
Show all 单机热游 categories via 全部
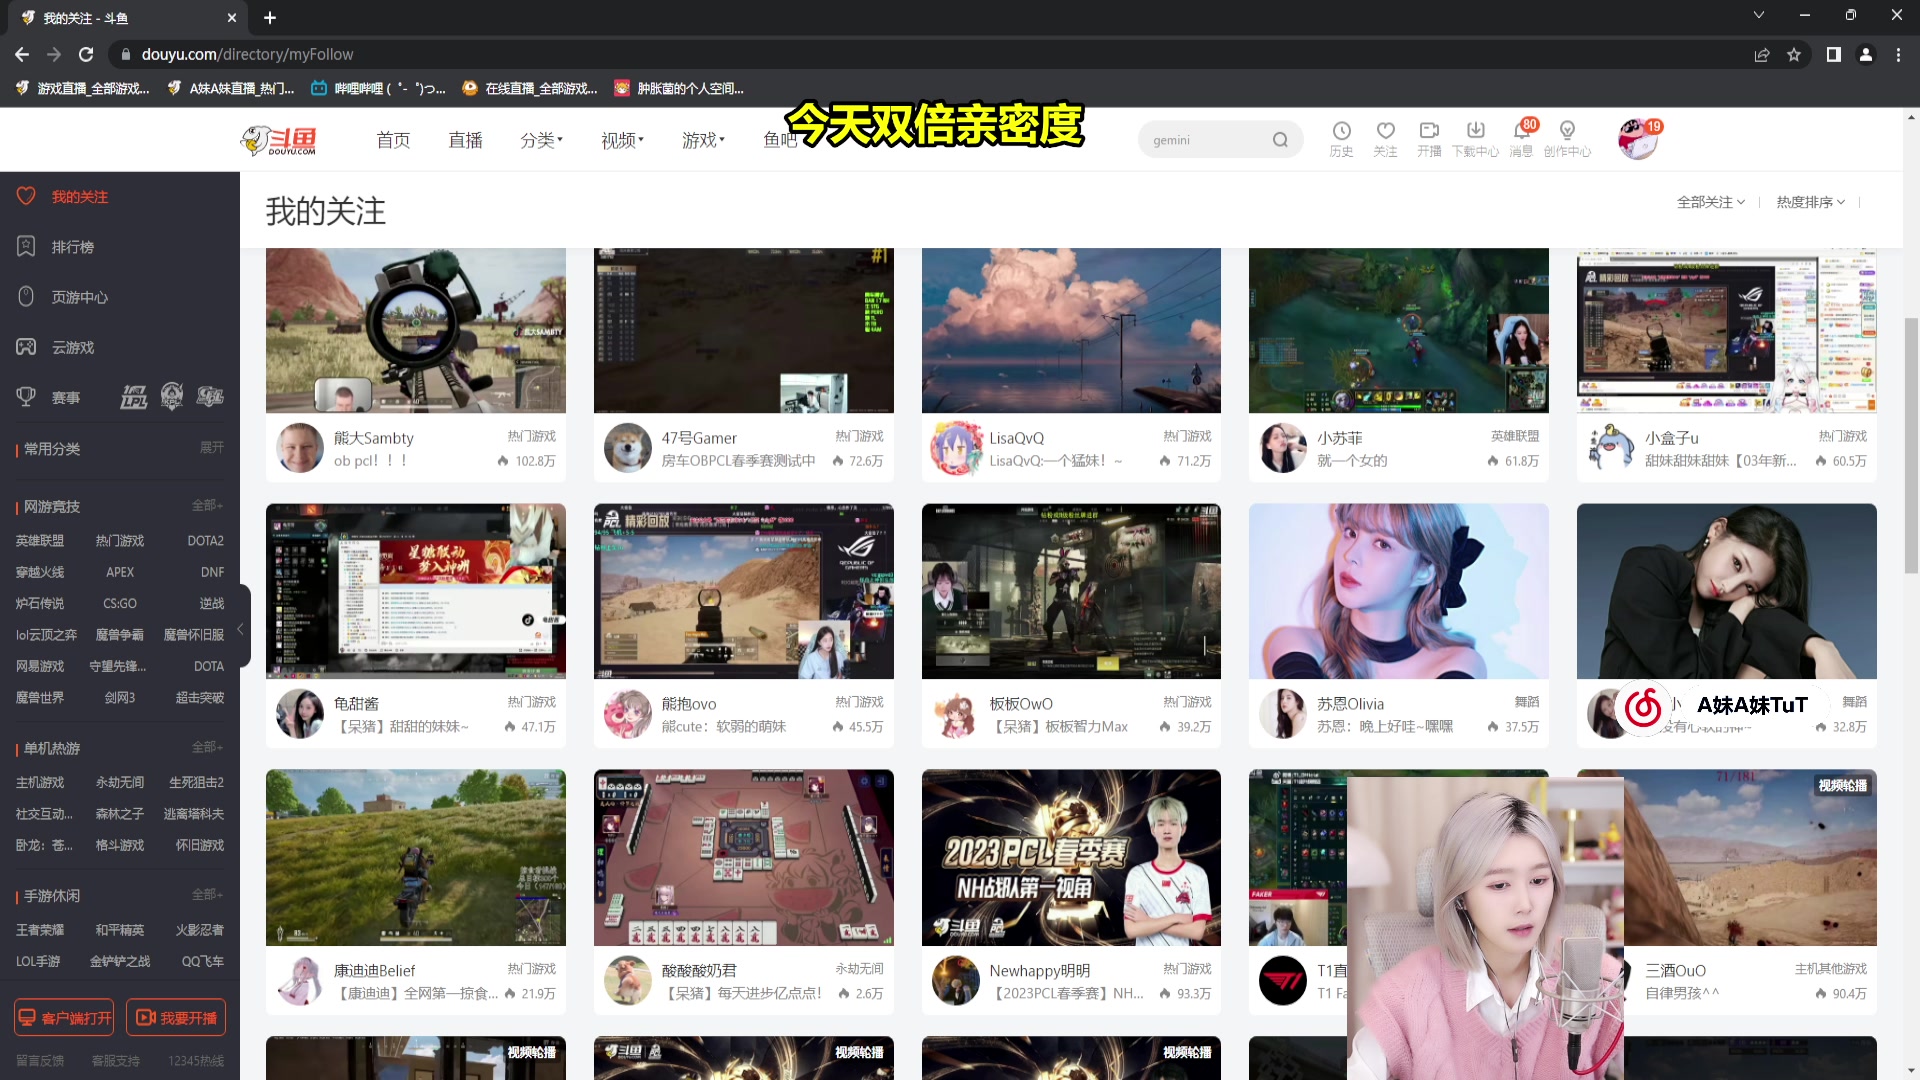pos(208,747)
